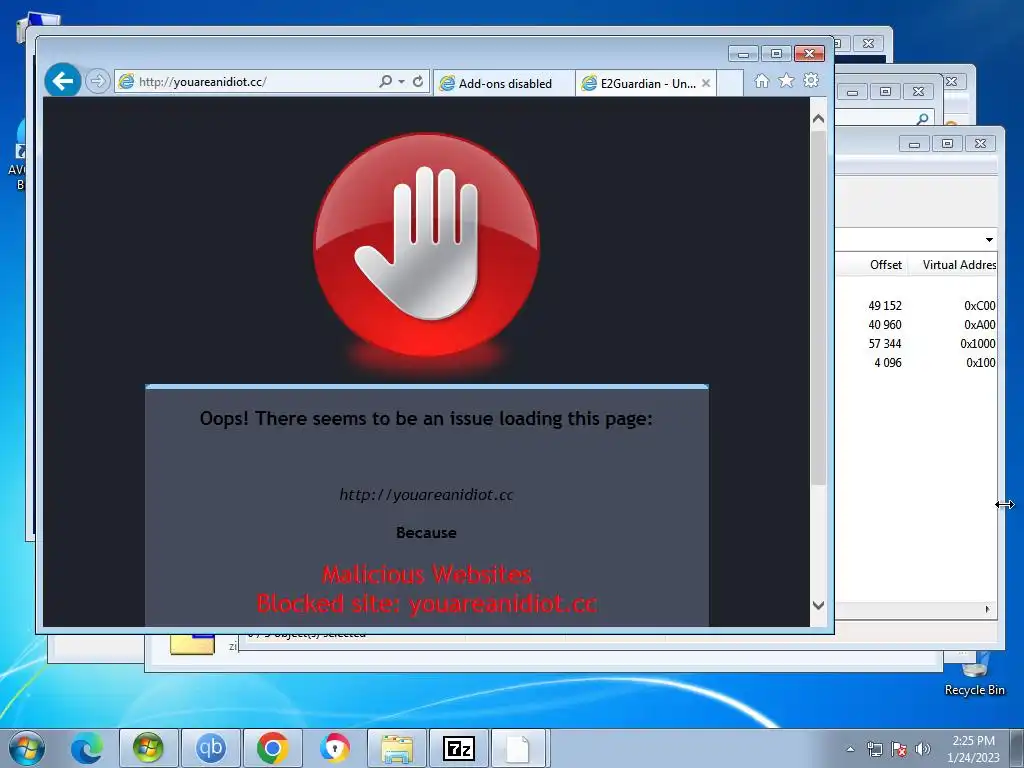This screenshot has width=1024, height=768.
Task: Go back with the Internet Explorer back arrow
Action: point(63,81)
